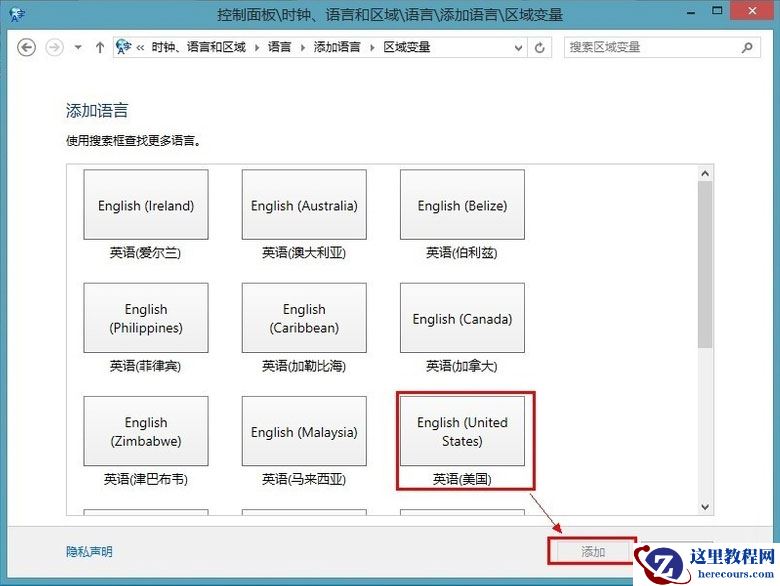Go back with the Back arrow button
The height and width of the screenshot is (586, 780).
pyautogui.click(x=26, y=47)
